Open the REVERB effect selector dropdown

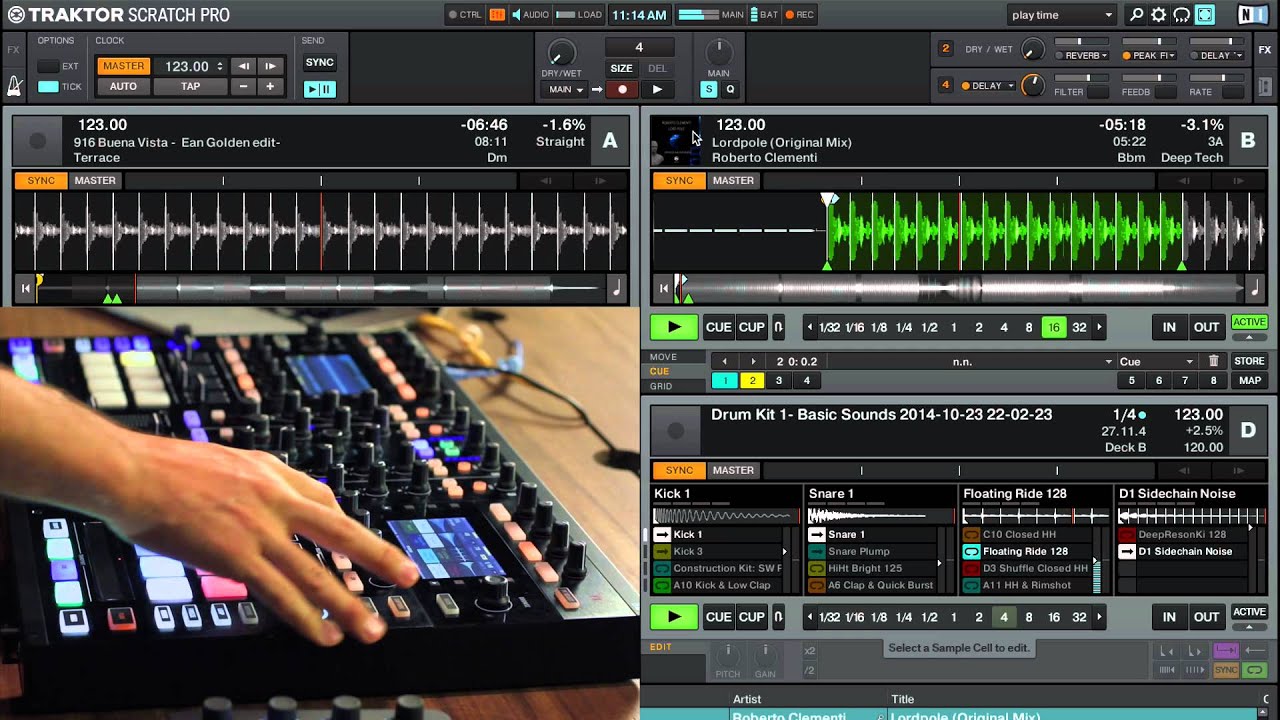(1083, 55)
